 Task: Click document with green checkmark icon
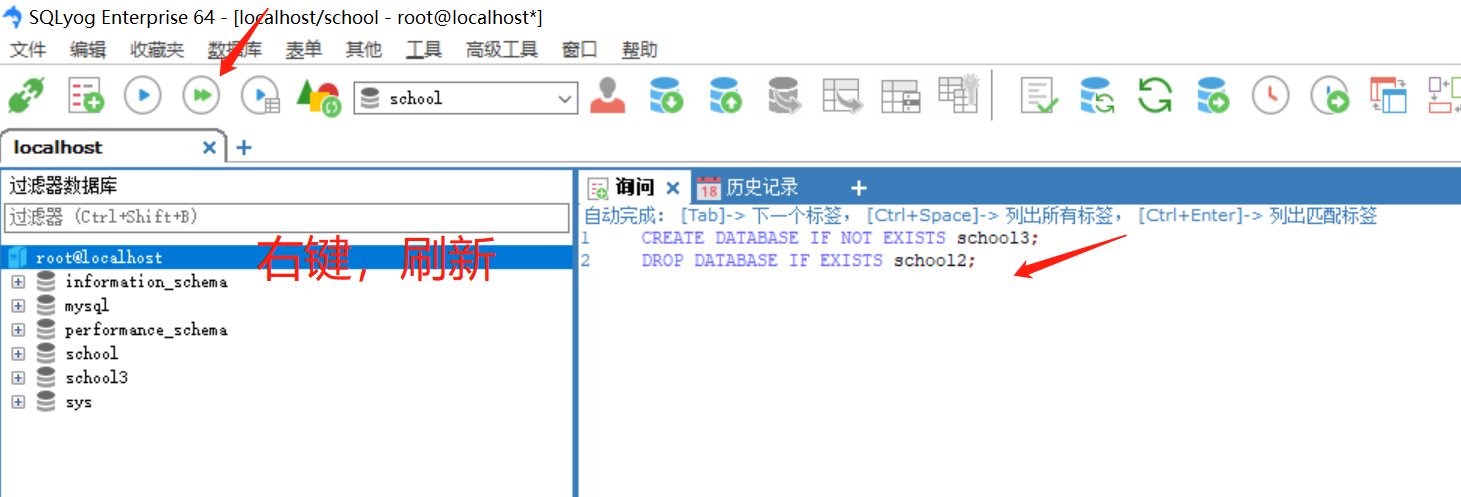click(x=1039, y=96)
